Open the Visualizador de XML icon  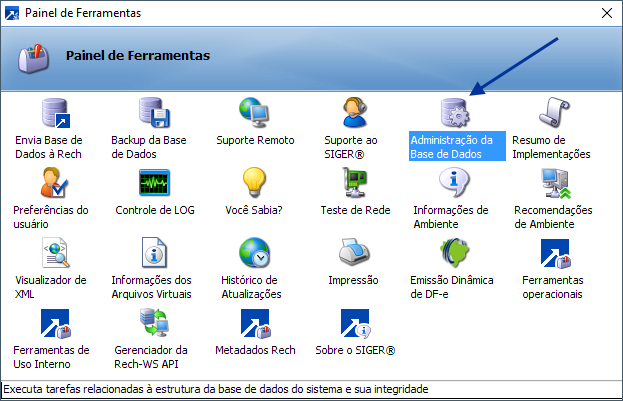56,253
